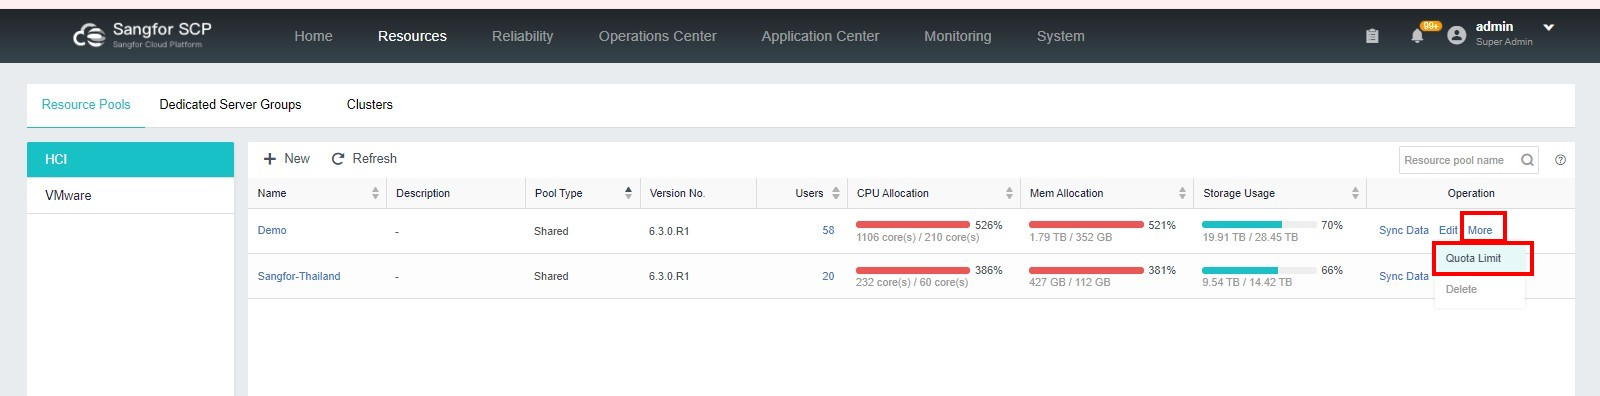Screen dimensions: 1600x396
Task: Refresh the resource pool list
Action: pyautogui.click(x=364, y=159)
